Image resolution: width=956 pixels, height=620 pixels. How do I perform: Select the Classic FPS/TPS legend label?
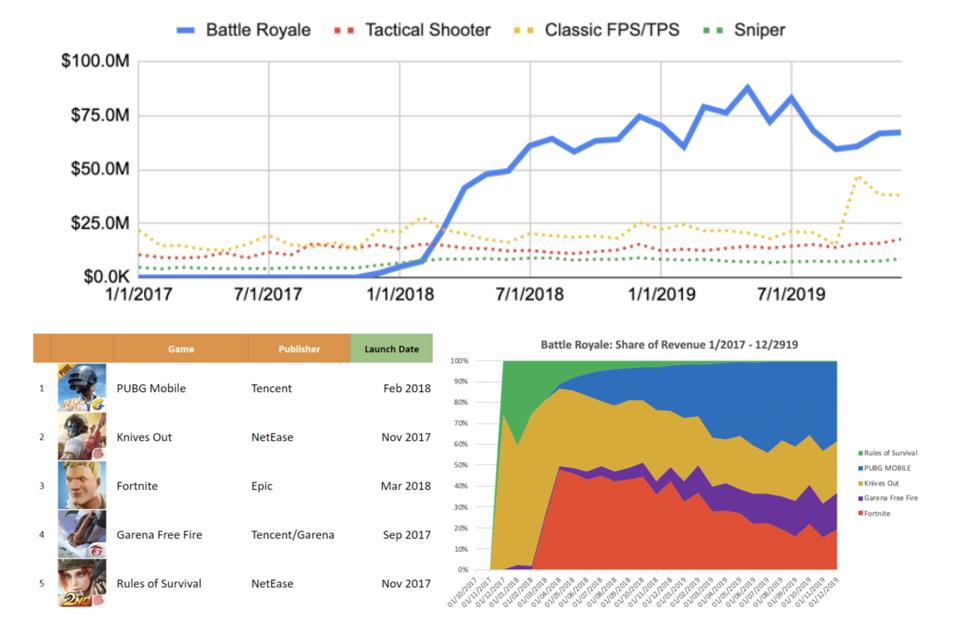612,30
